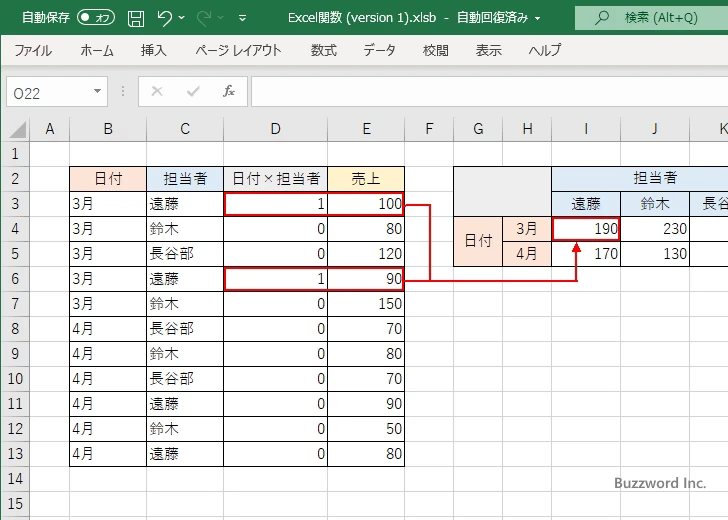
Task: Open the ホーム ribbon tab
Action: (97, 50)
